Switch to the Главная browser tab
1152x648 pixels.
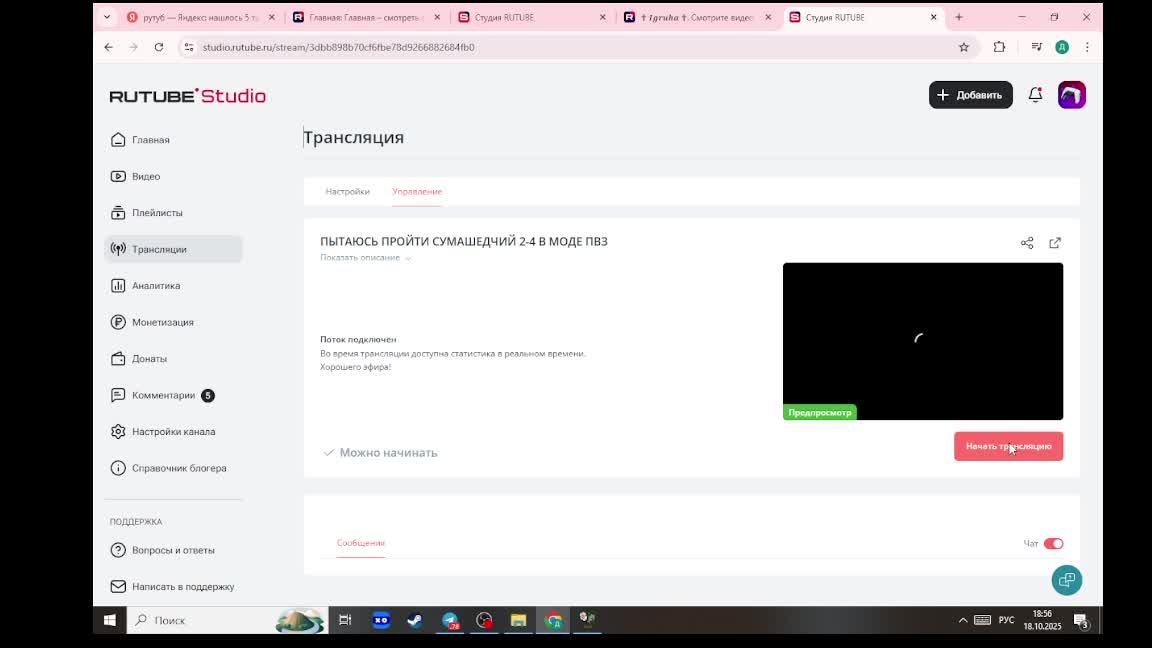click(365, 17)
